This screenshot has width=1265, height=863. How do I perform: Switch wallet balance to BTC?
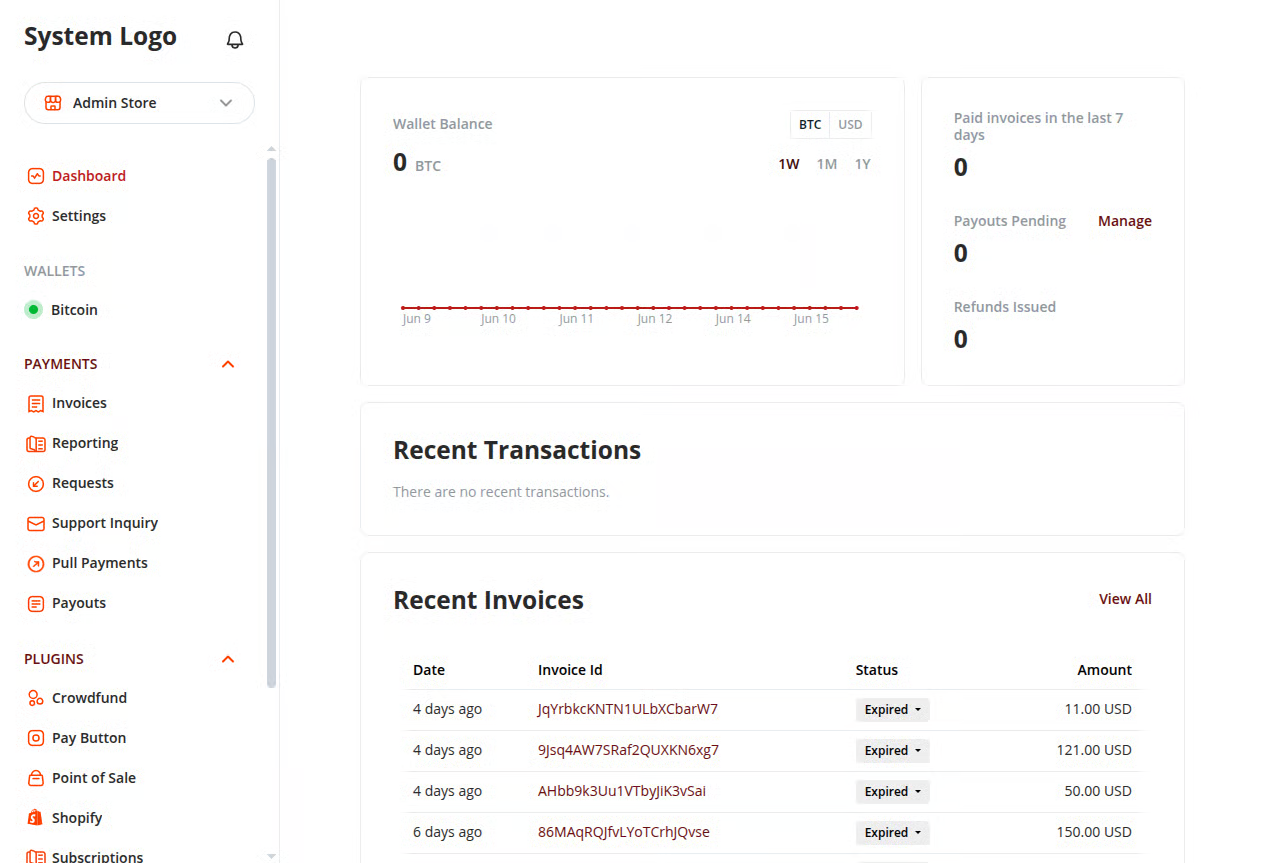click(x=810, y=125)
